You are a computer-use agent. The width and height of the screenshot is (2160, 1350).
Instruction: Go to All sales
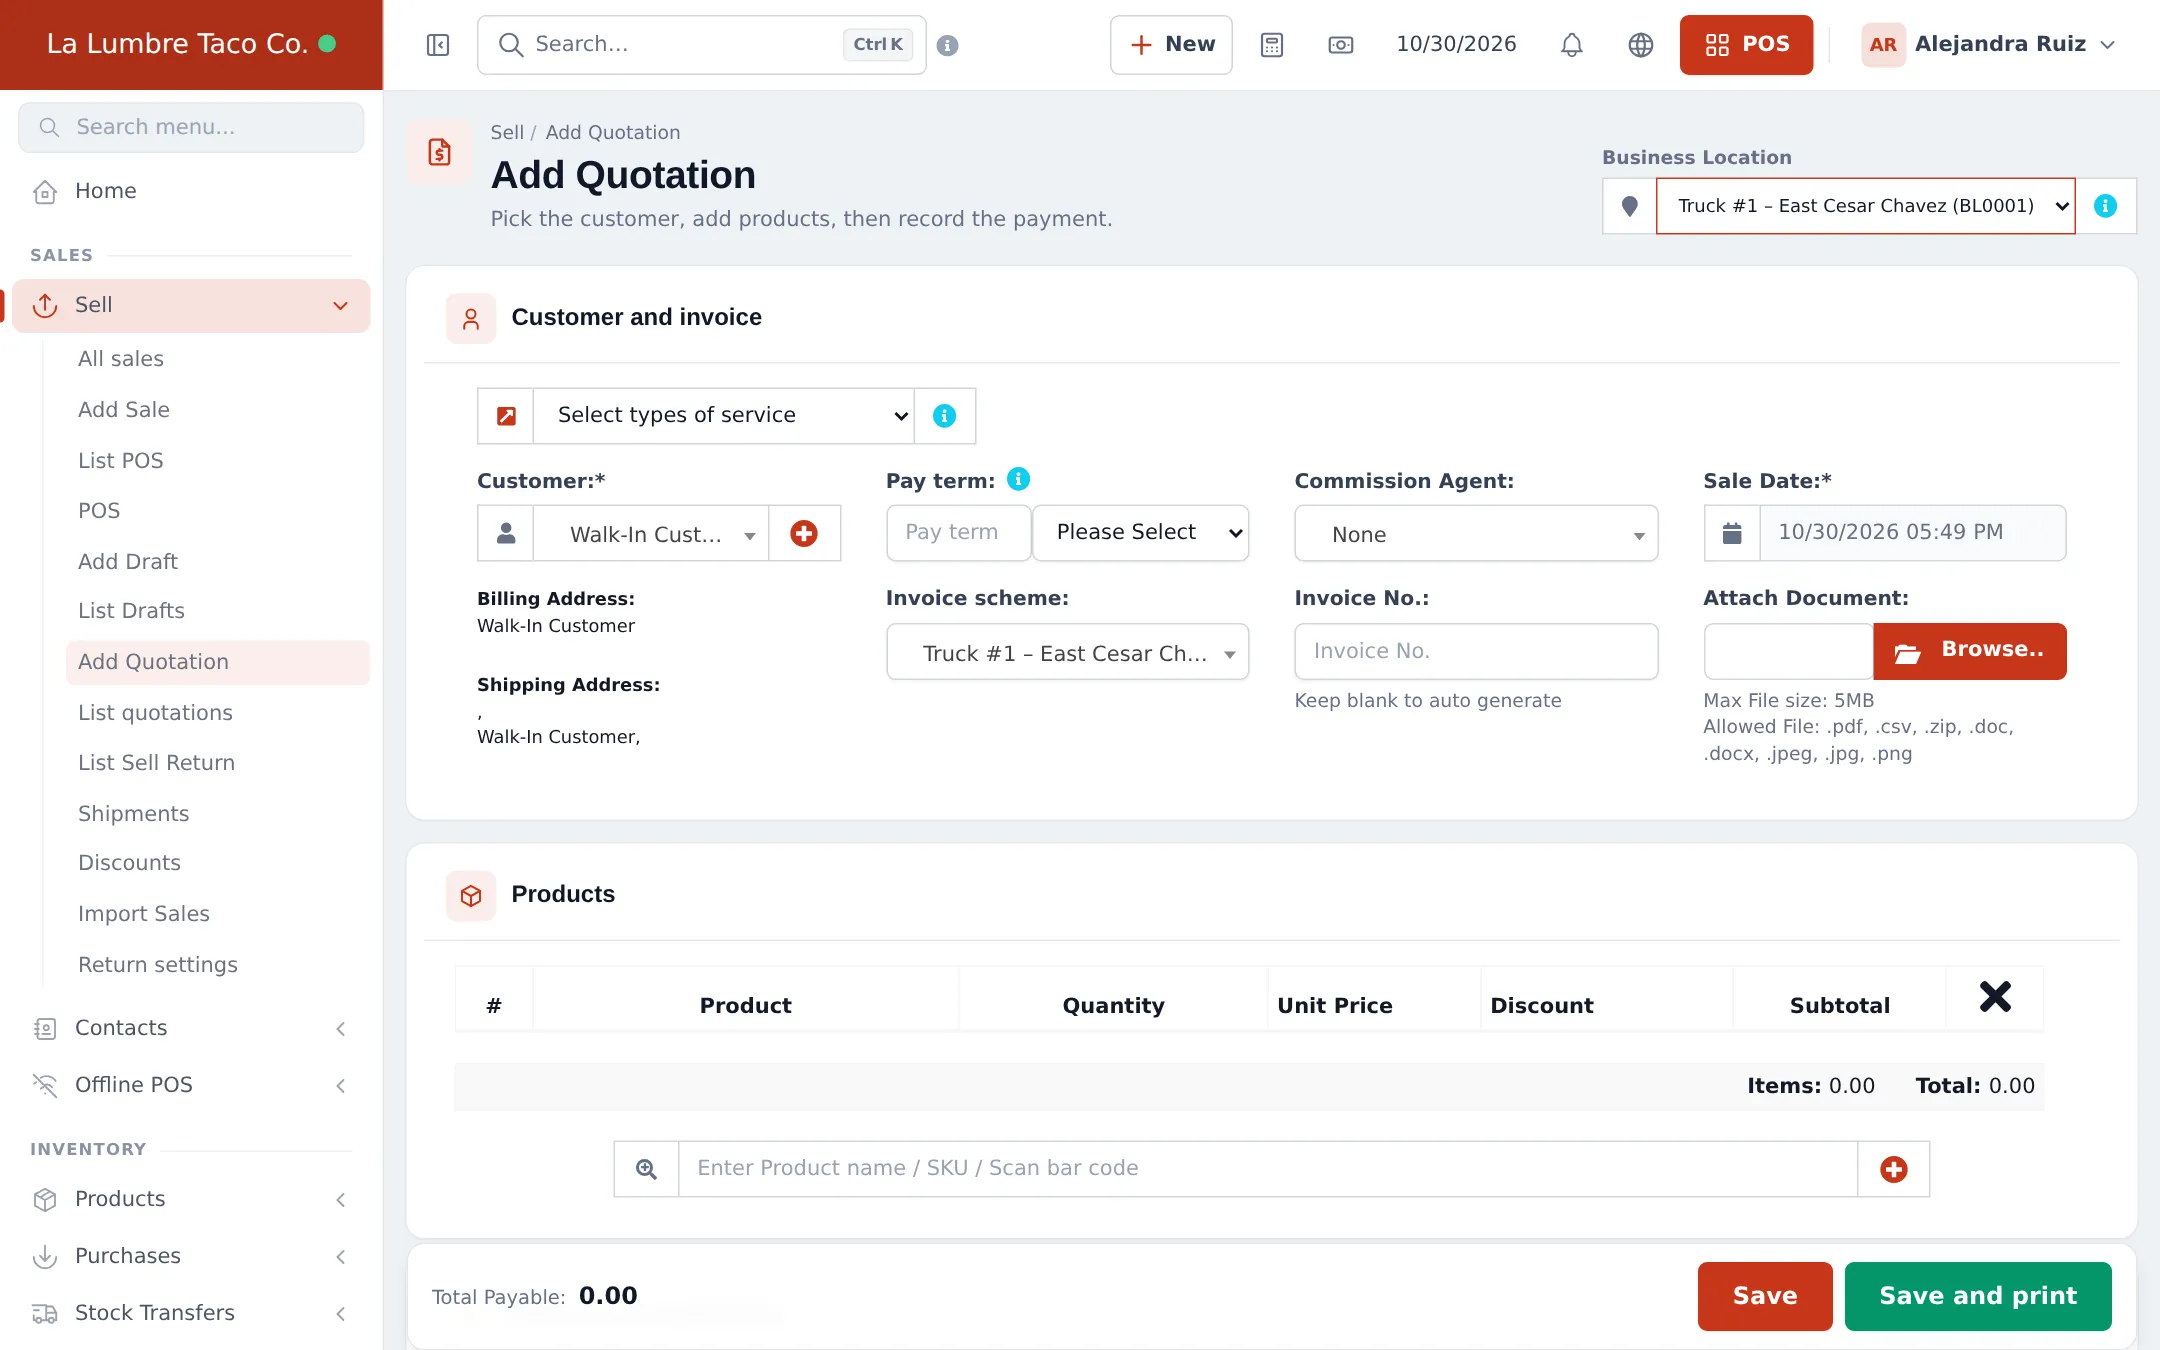[121, 359]
